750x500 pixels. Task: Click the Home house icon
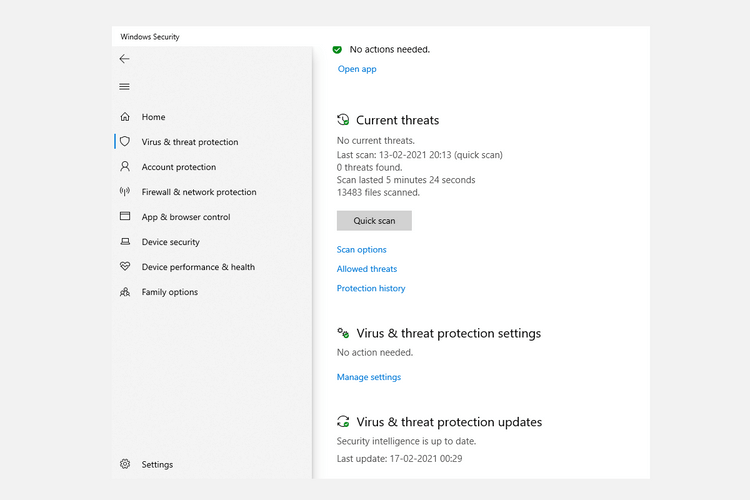coord(125,117)
